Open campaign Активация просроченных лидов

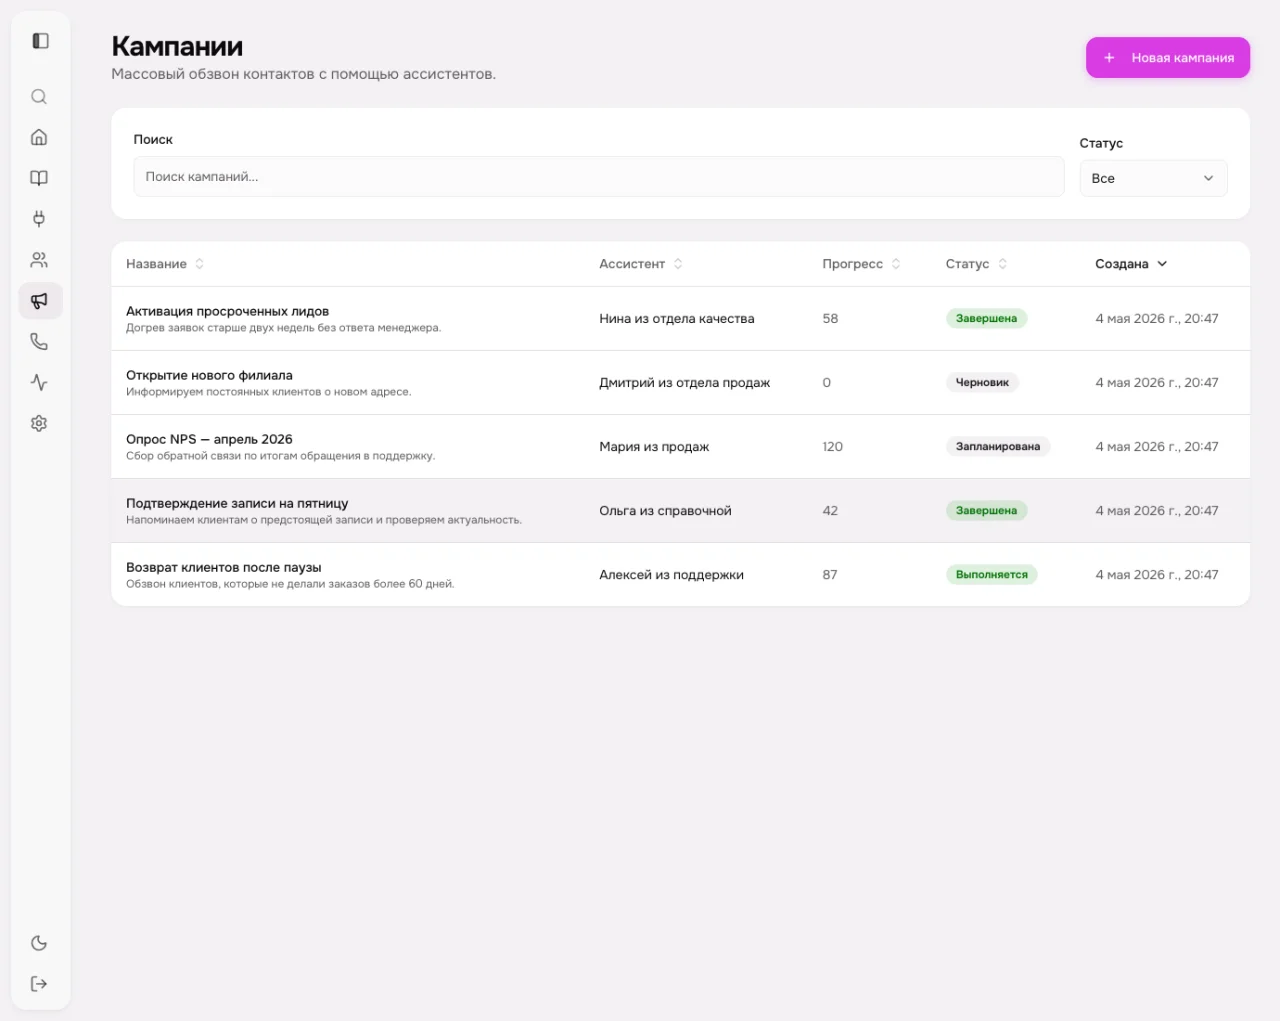coord(227,311)
